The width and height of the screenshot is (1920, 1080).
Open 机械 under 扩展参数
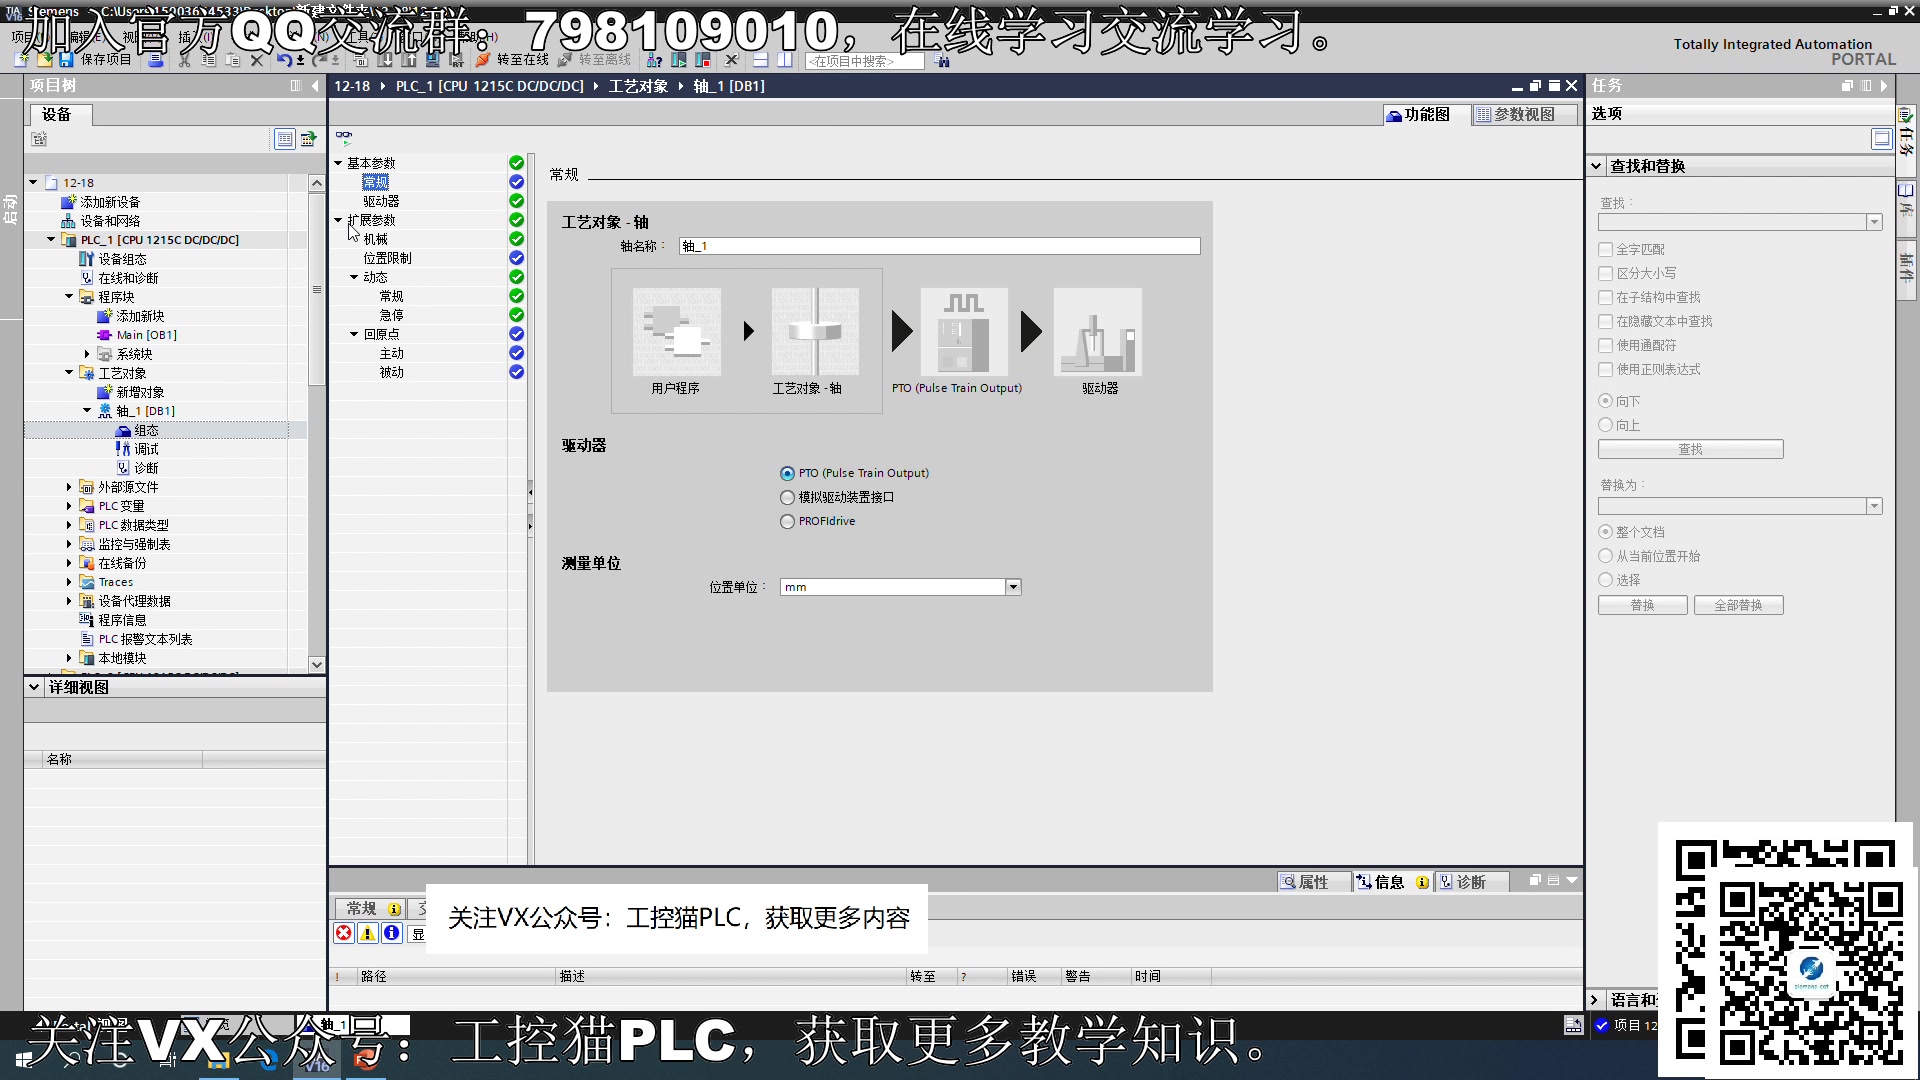click(375, 239)
